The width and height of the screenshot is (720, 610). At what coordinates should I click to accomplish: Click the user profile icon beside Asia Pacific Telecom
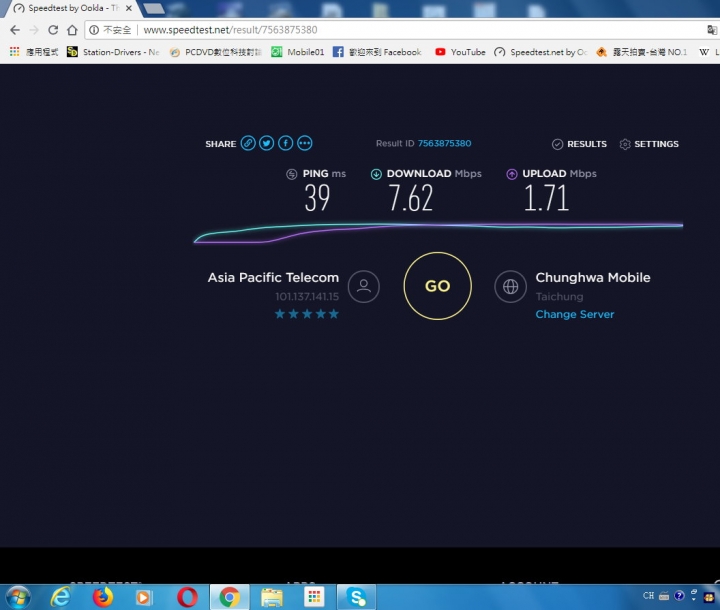364,286
